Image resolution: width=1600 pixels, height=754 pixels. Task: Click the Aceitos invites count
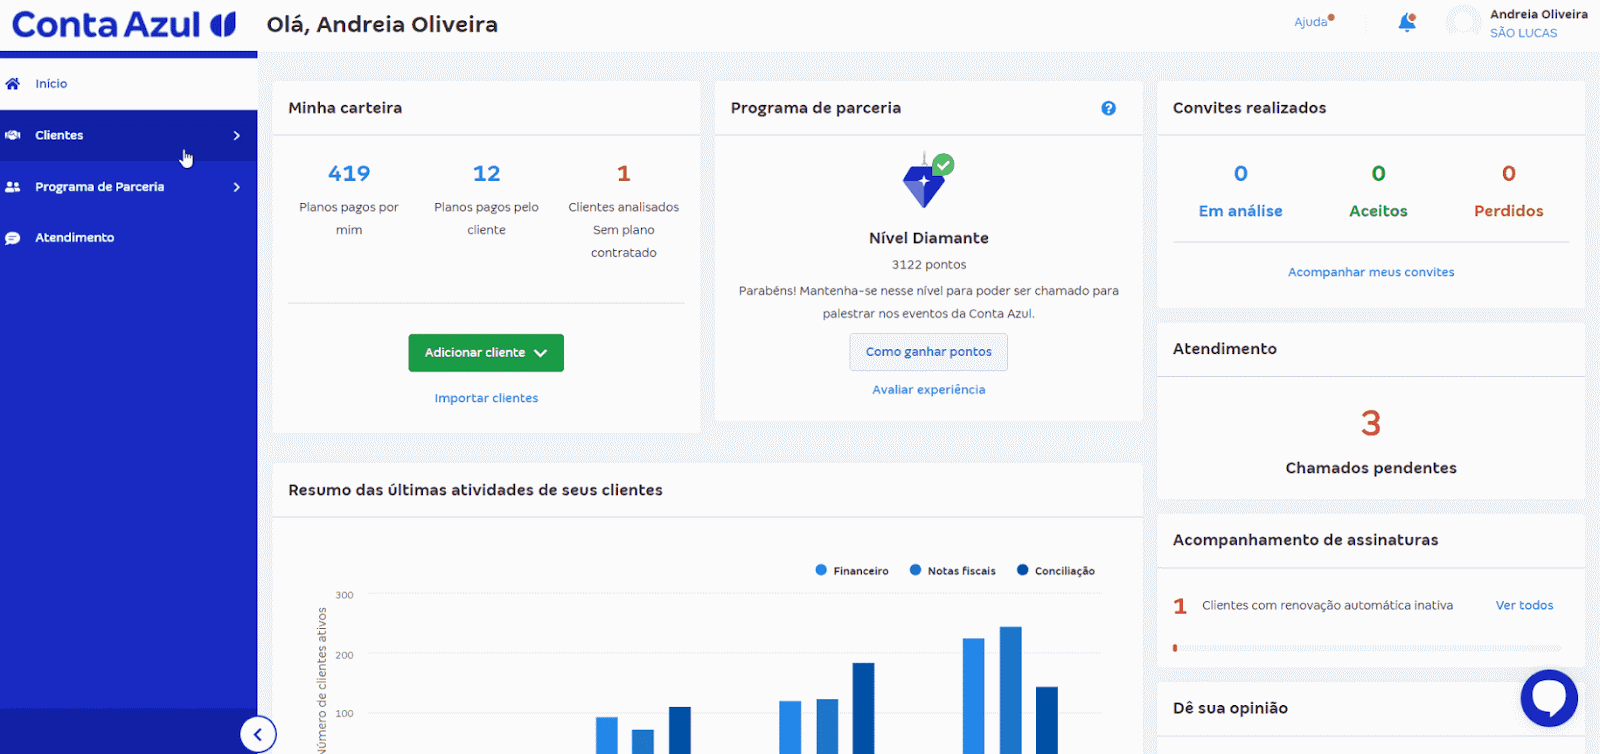pyautogui.click(x=1378, y=174)
